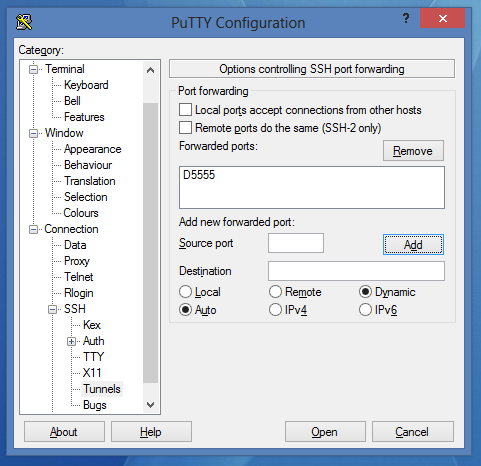The width and height of the screenshot is (481, 466).
Task: Select the Dynamic radio button
Action: pos(365,292)
